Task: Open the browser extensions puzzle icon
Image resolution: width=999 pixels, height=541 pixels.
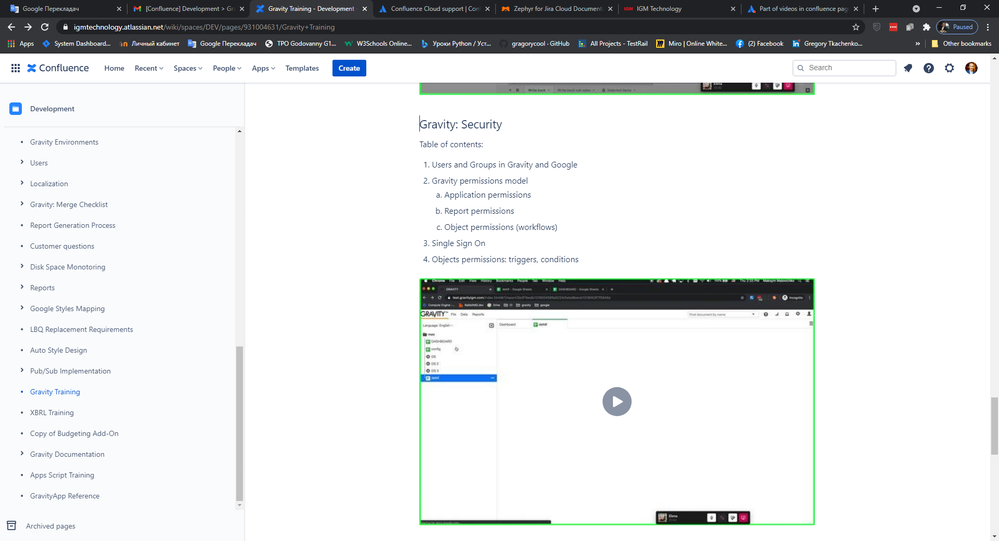Action: 926,27
